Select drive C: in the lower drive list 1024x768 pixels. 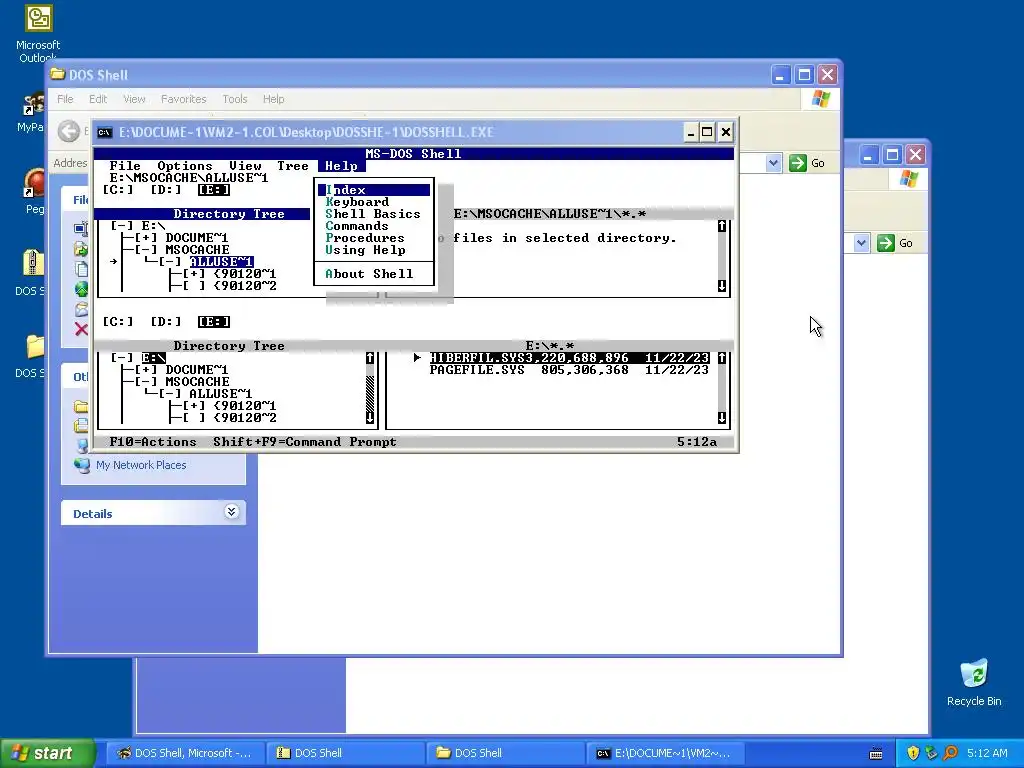coord(118,322)
